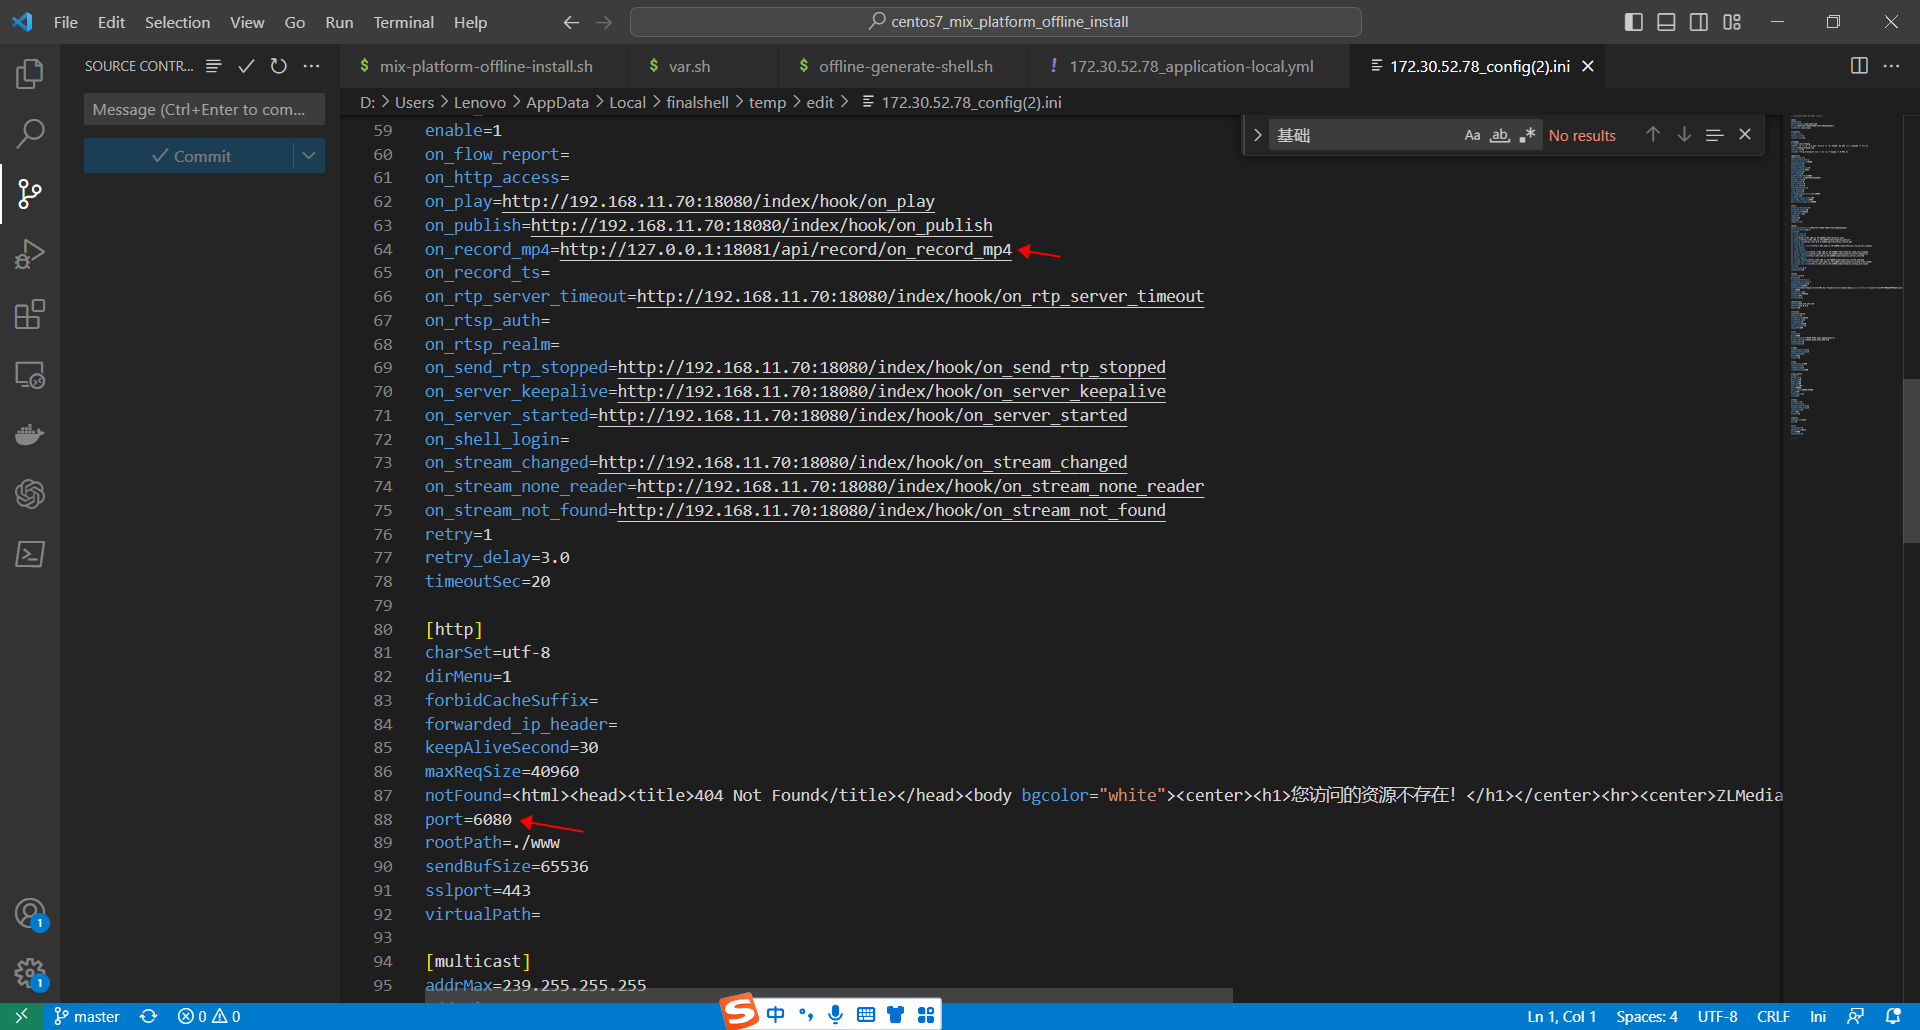1920x1030 pixels.
Task: Toggle Use Regular Expression in find widget
Action: coord(1527,135)
